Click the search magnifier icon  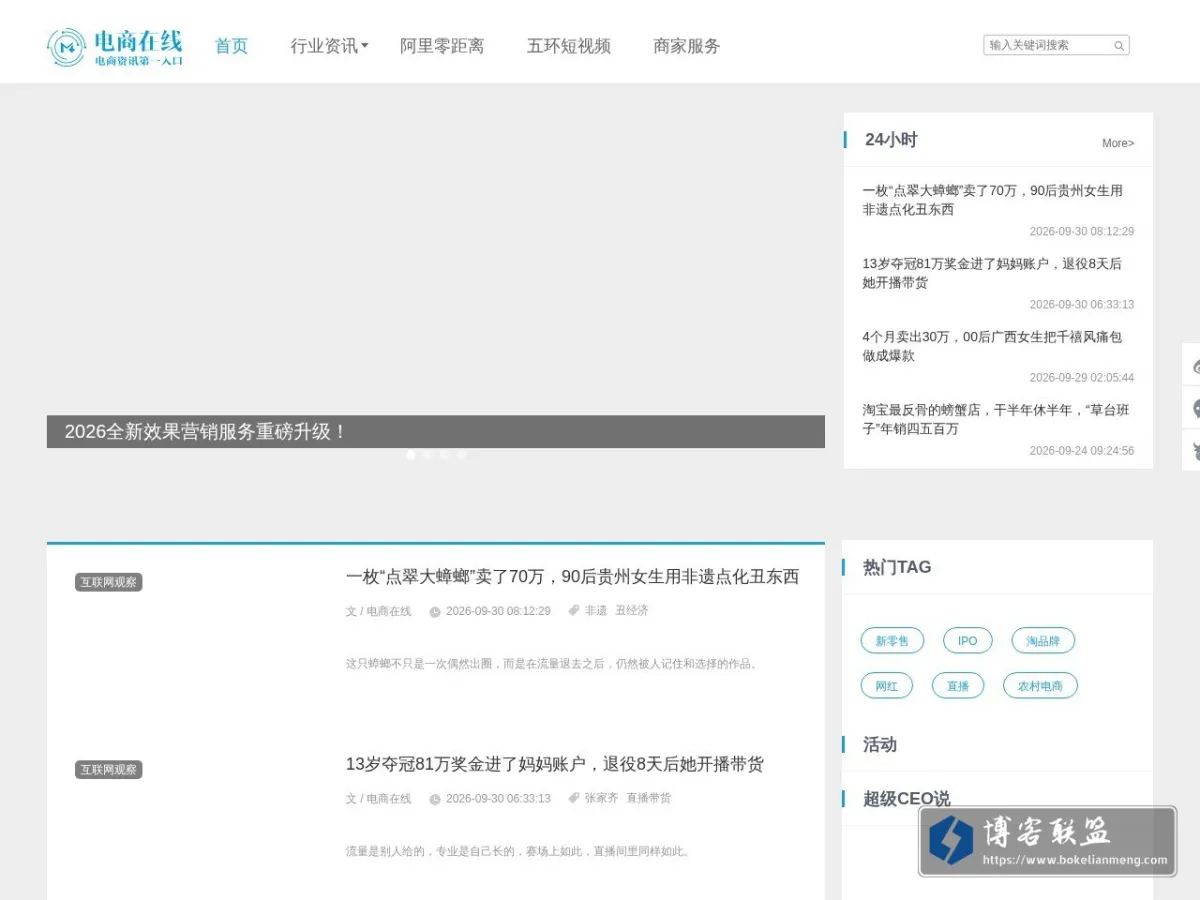pyautogui.click(x=1119, y=45)
